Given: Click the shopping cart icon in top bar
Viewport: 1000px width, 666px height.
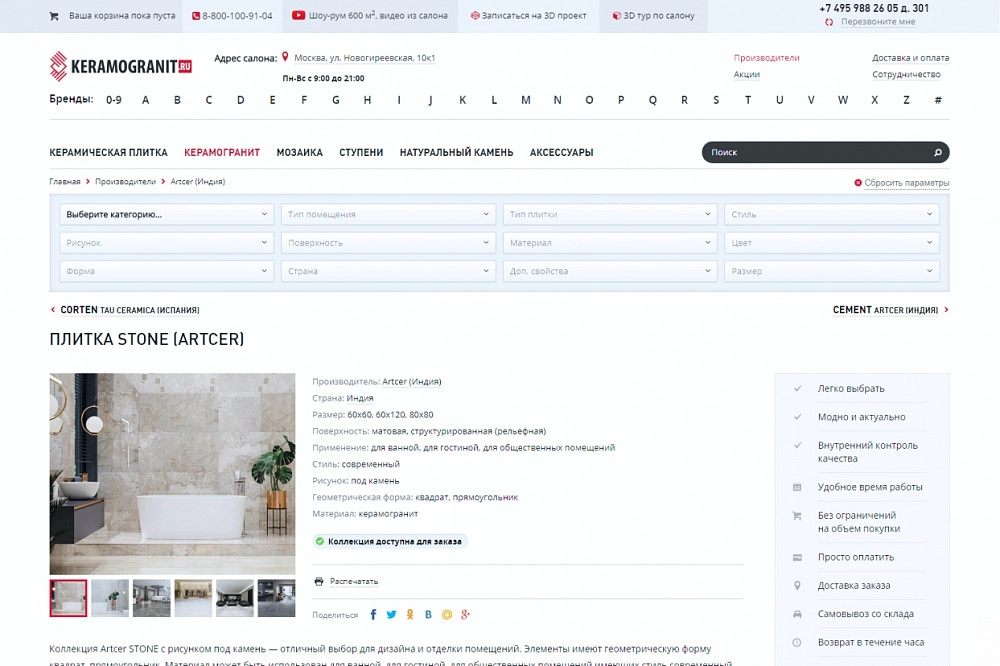Looking at the screenshot, I should [54, 16].
